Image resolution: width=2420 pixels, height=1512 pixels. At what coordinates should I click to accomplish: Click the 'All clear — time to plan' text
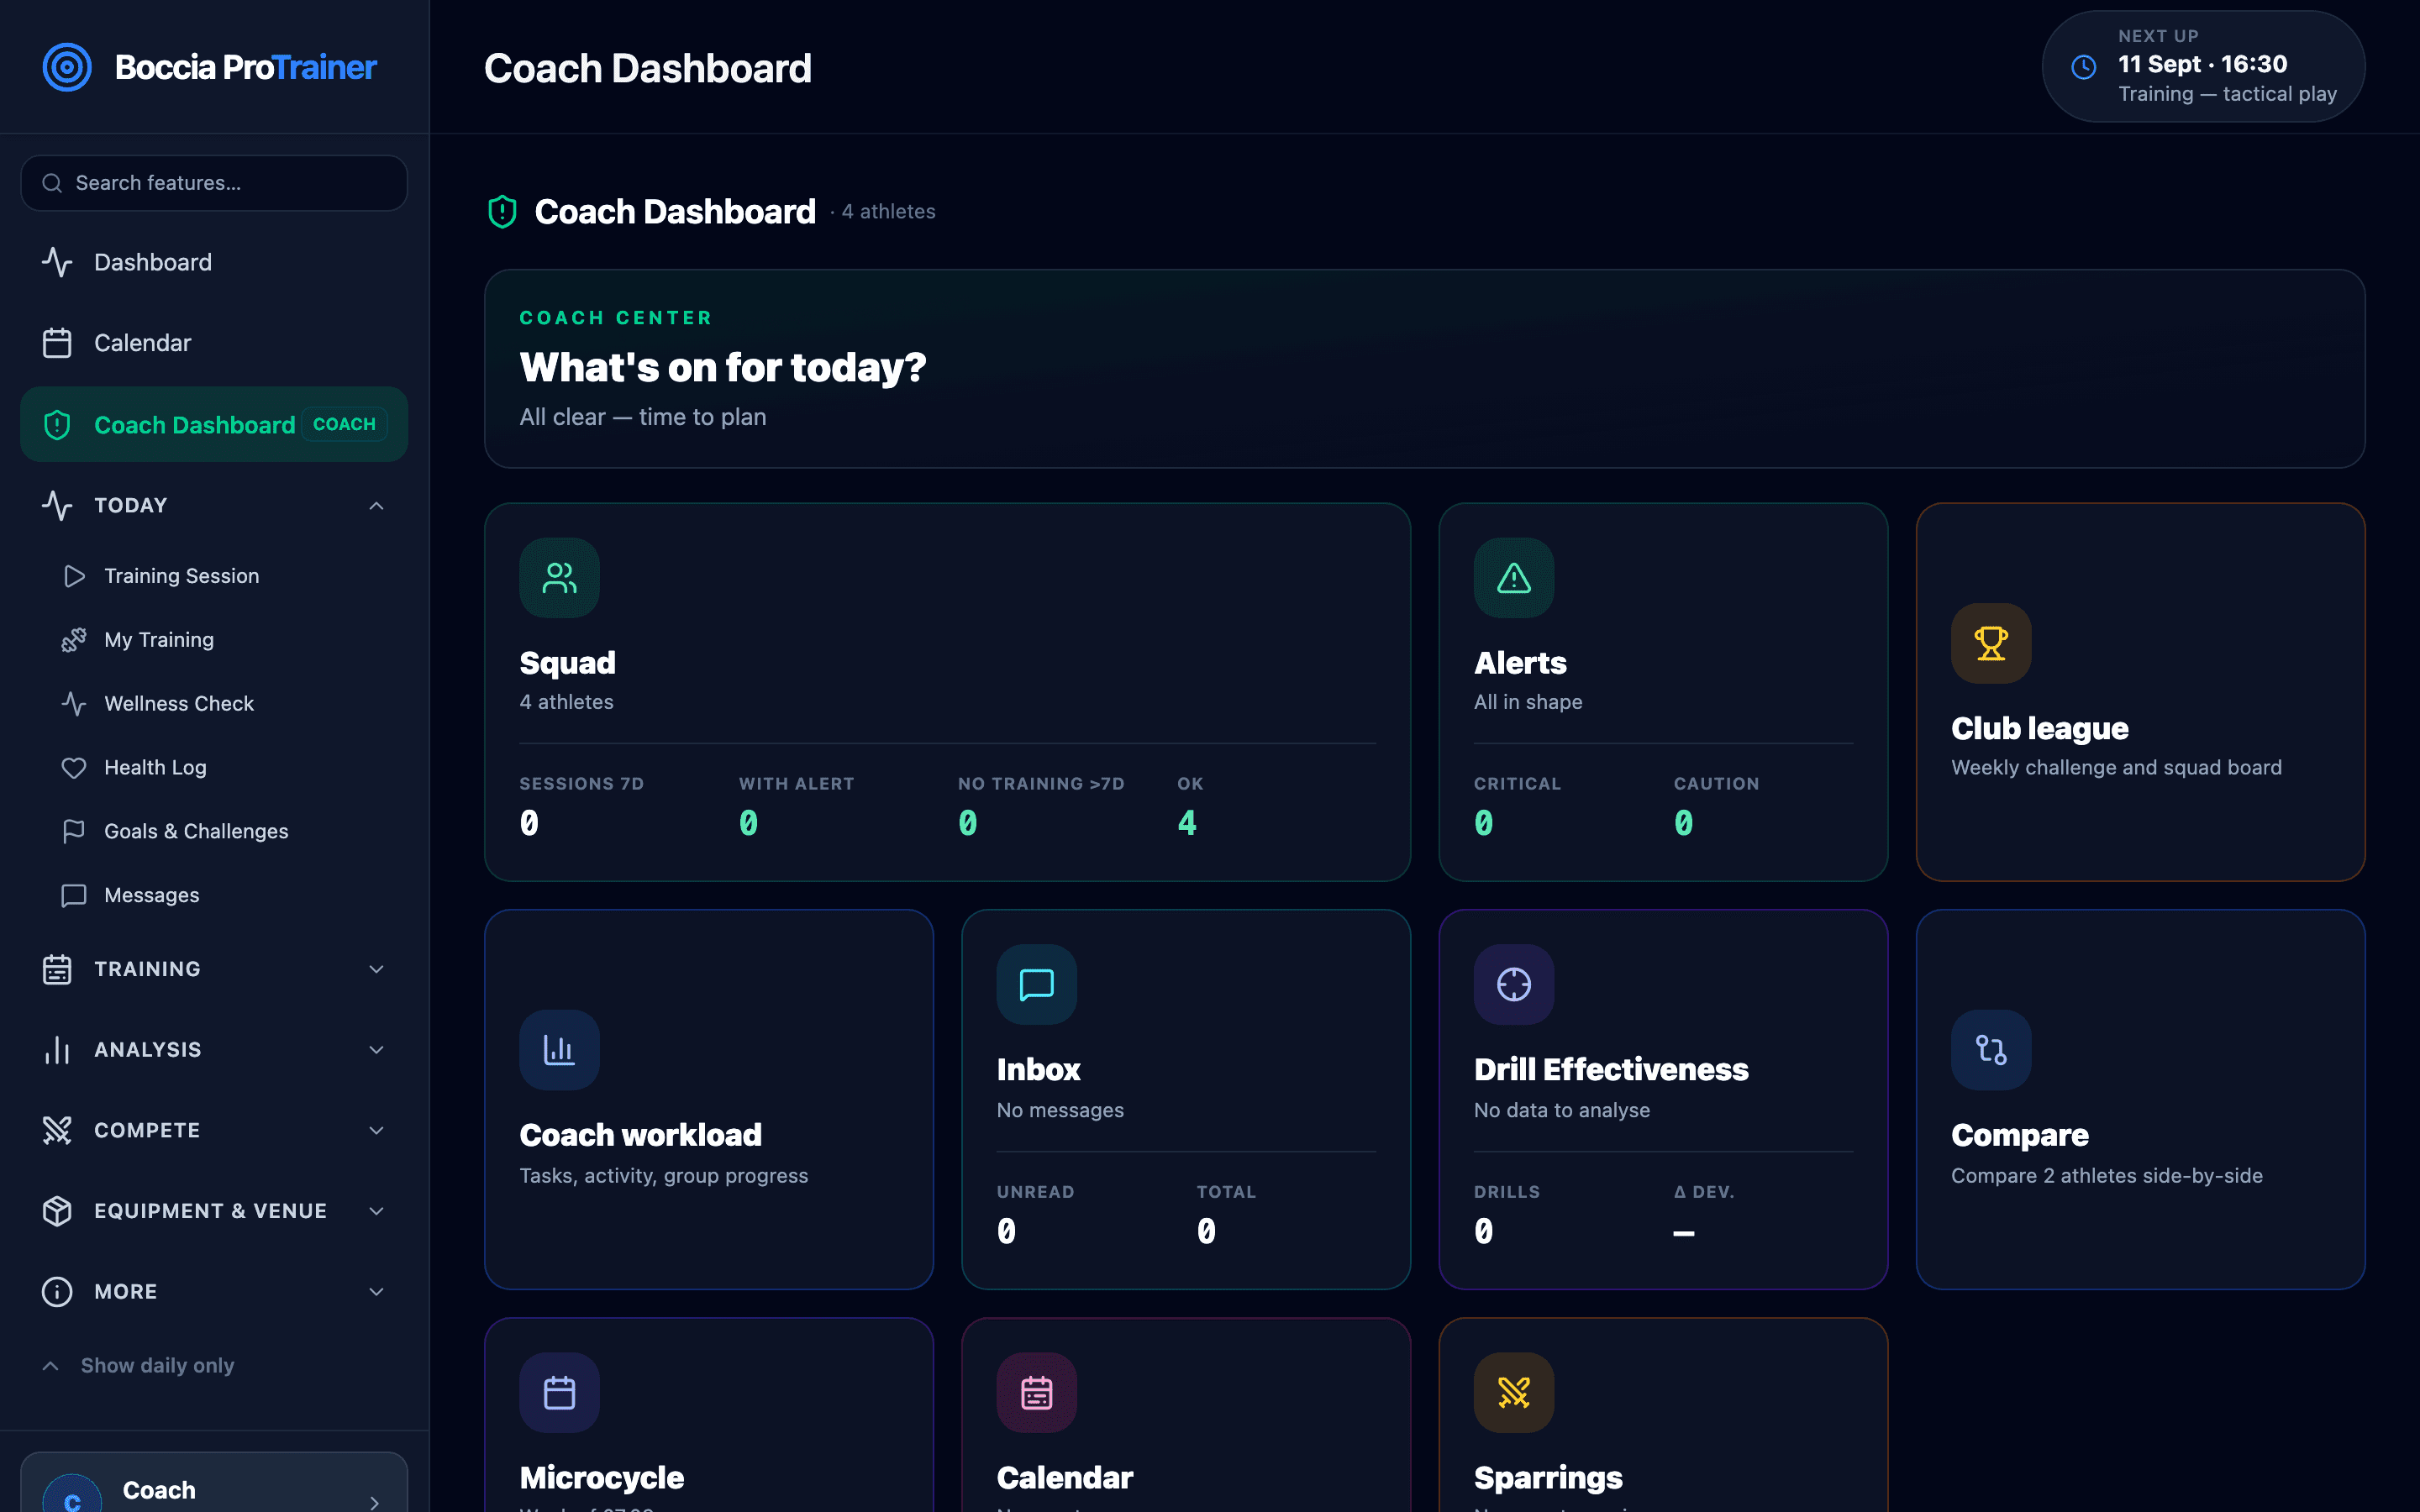click(x=643, y=417)
